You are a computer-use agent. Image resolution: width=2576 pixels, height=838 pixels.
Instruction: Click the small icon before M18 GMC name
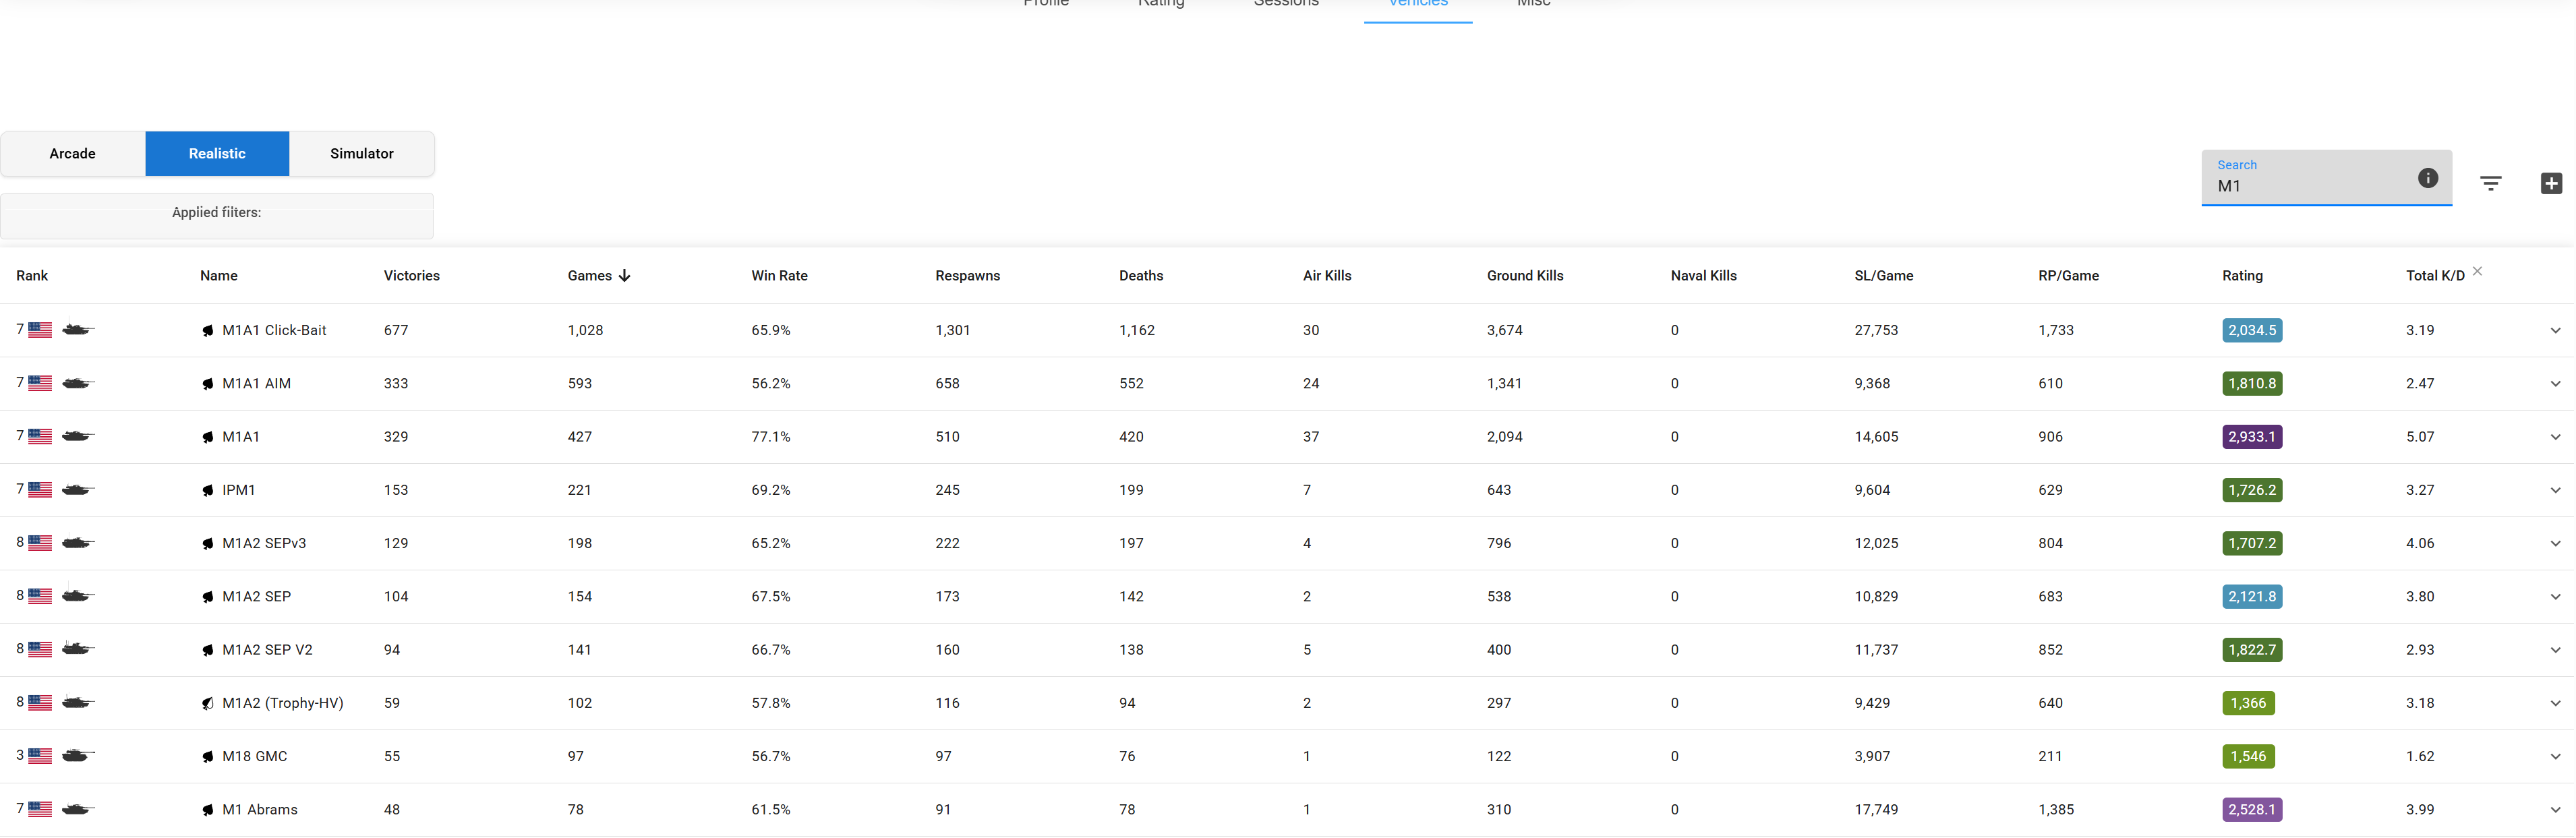(208, 757)
